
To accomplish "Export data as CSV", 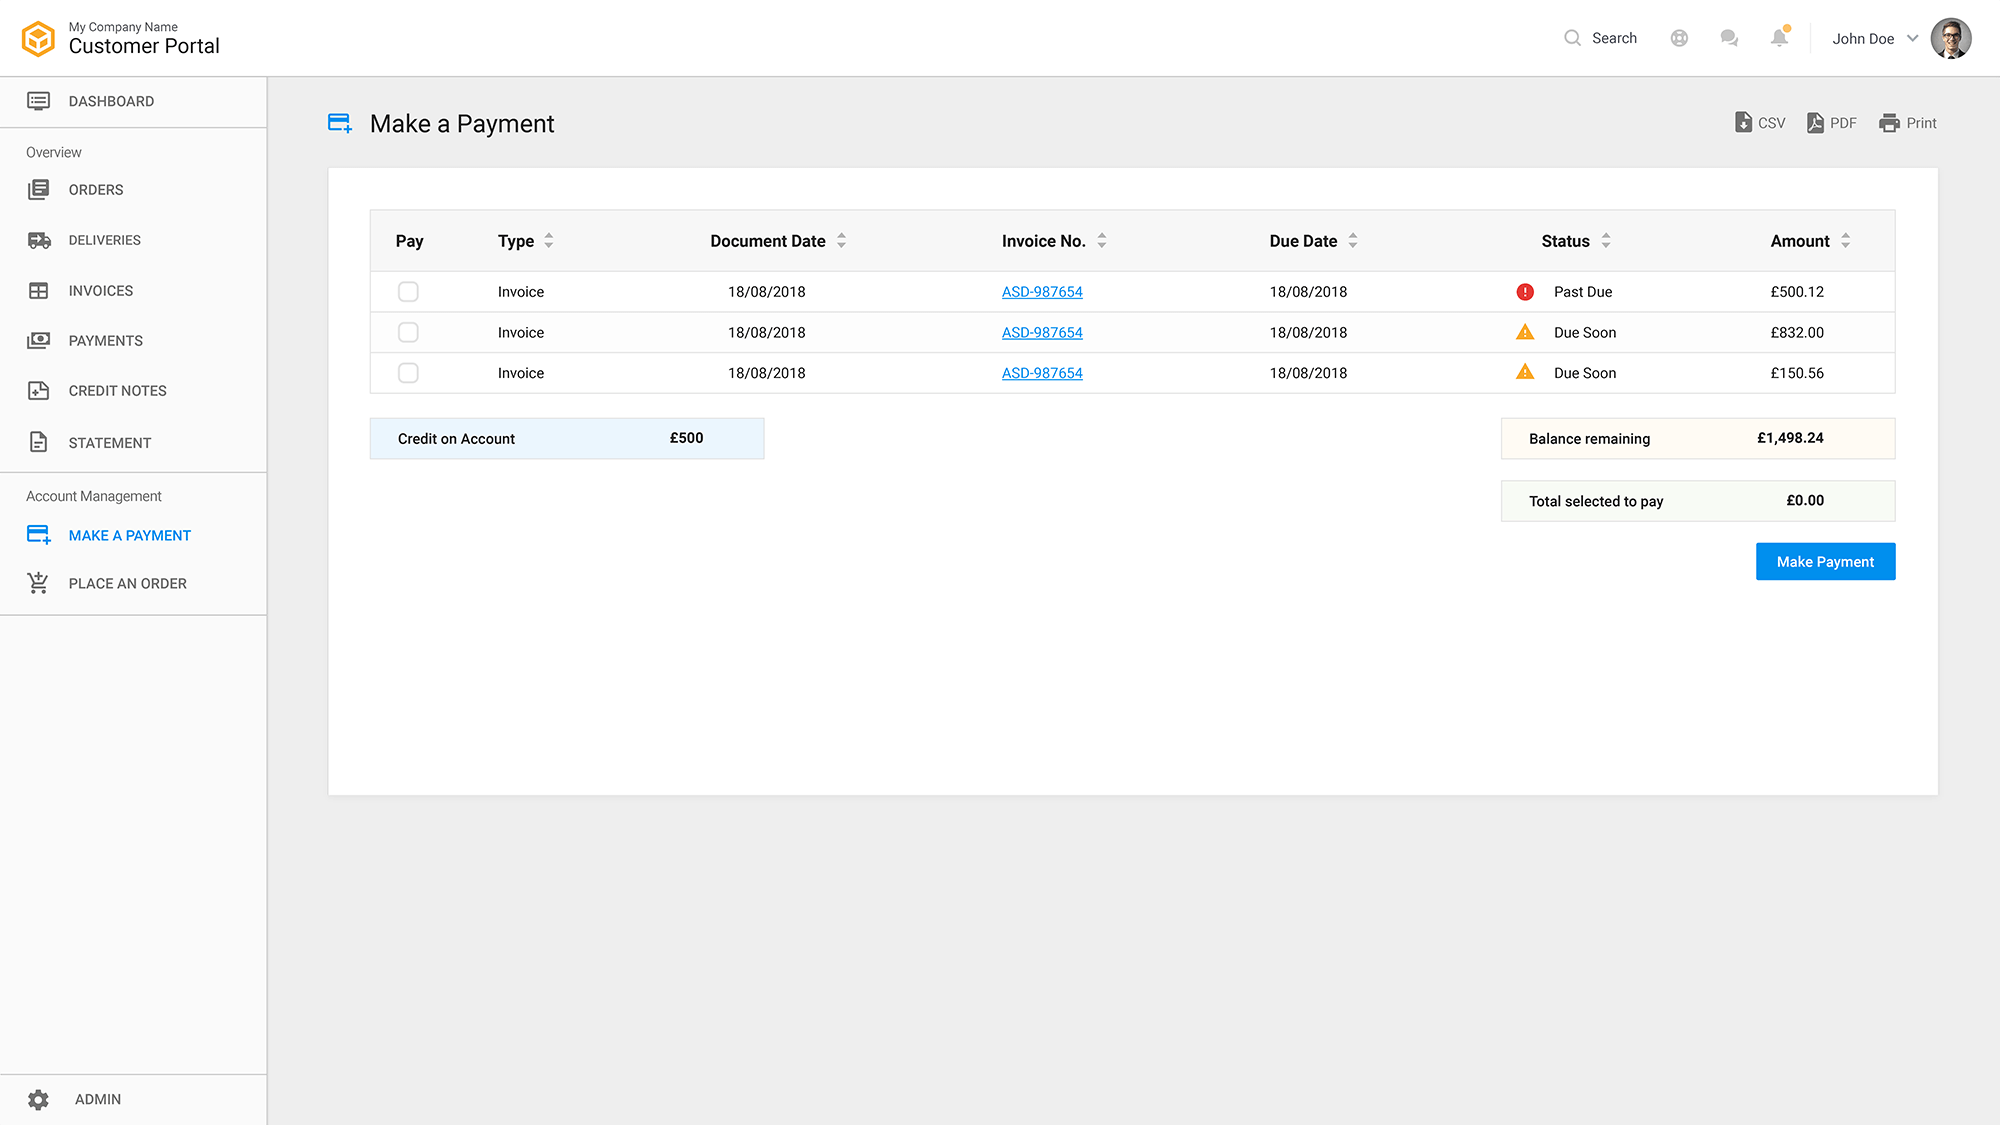I will pos(1760,122).
